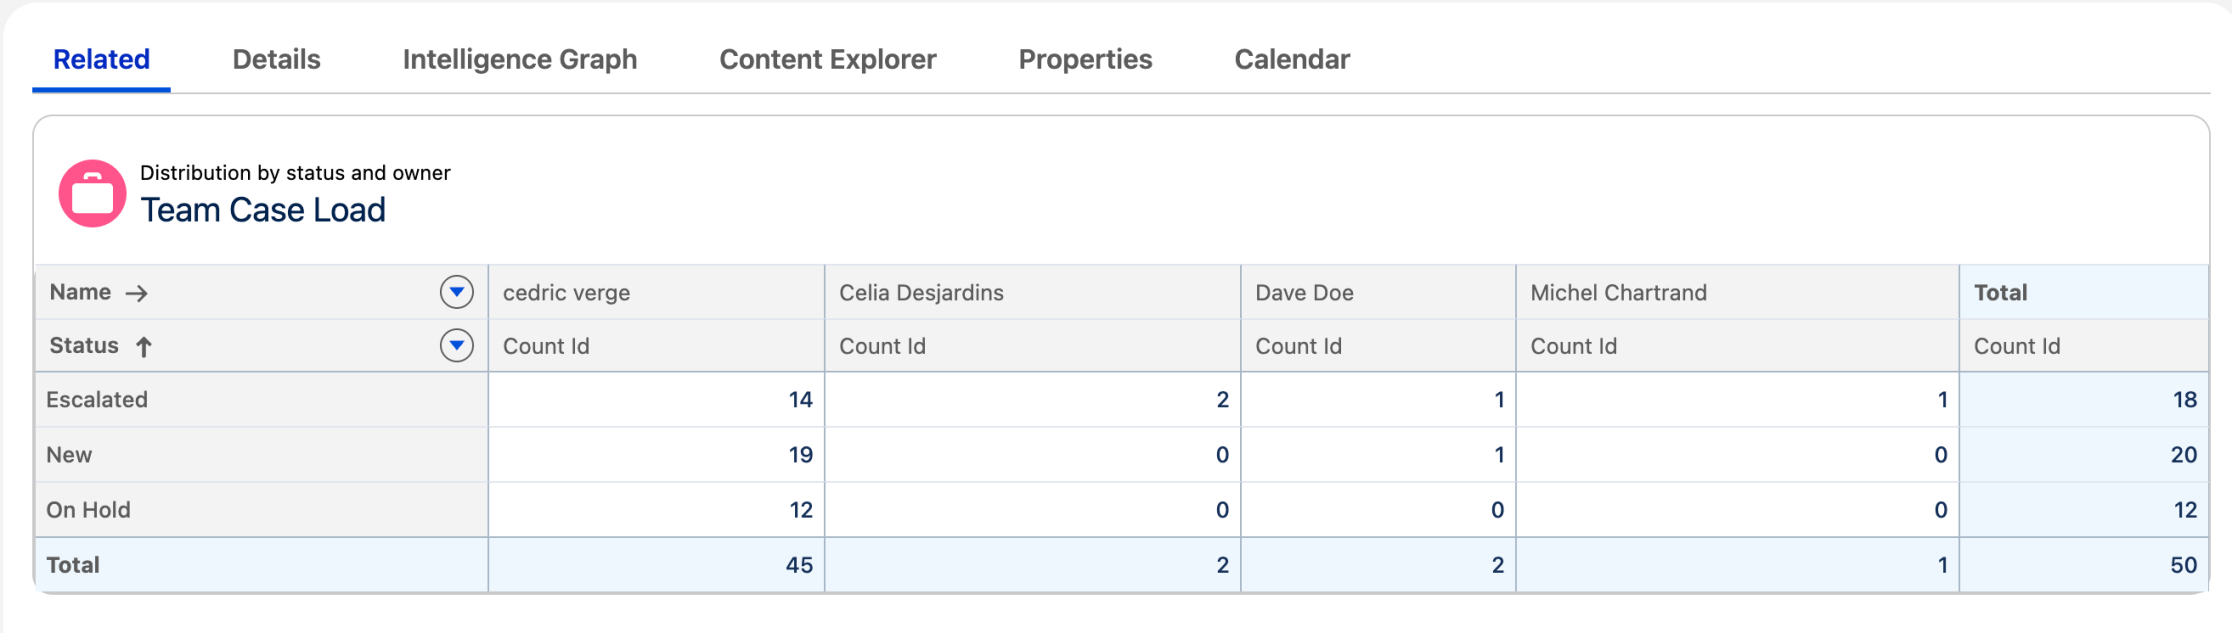
Task: Click the Status ascending sort arrow
Action: point(144,347)
